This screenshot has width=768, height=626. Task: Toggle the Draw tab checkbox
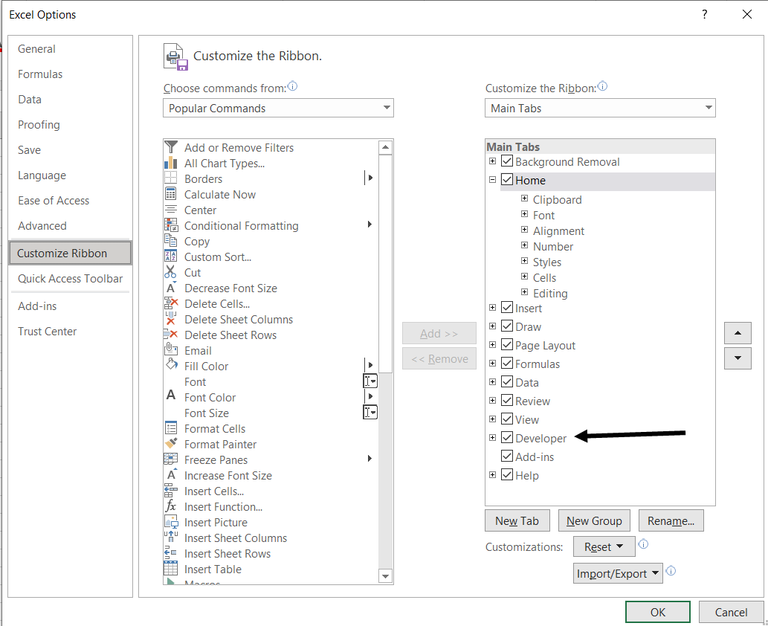point(507,326)
